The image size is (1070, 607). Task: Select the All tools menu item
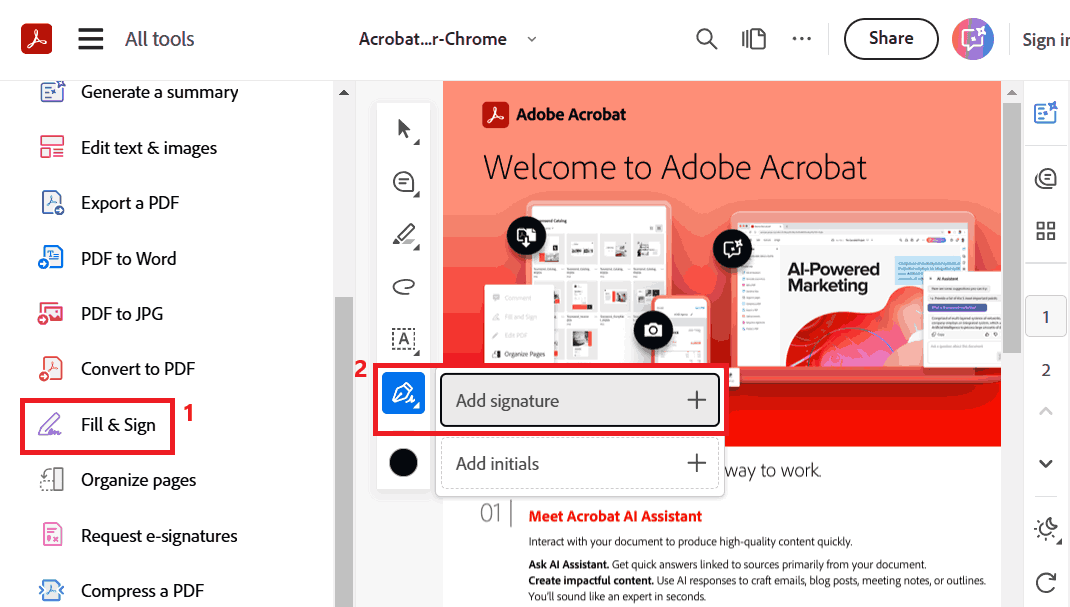159,38
